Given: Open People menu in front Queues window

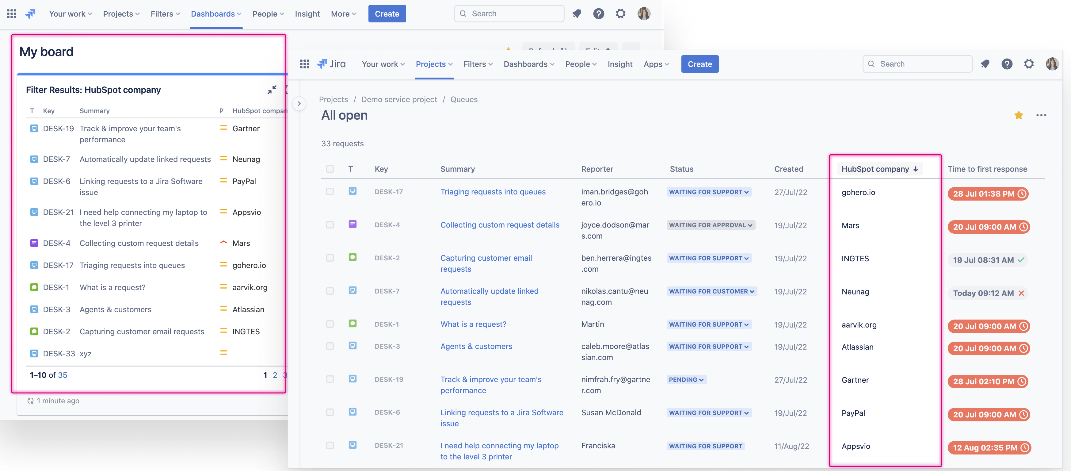Looking at the screenshot, I should pos(581,63).
